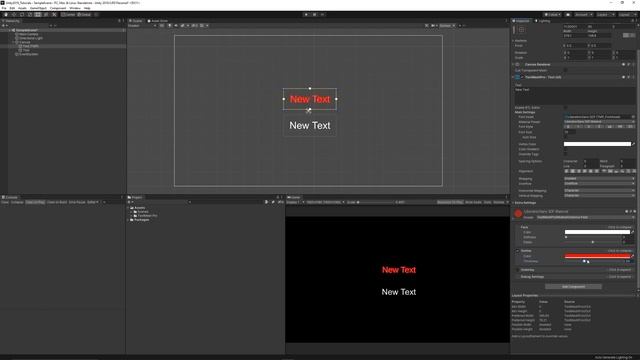This screenshot has height=360, width=640.
Task: Open the Assets menu
Action: click(22, 8)
